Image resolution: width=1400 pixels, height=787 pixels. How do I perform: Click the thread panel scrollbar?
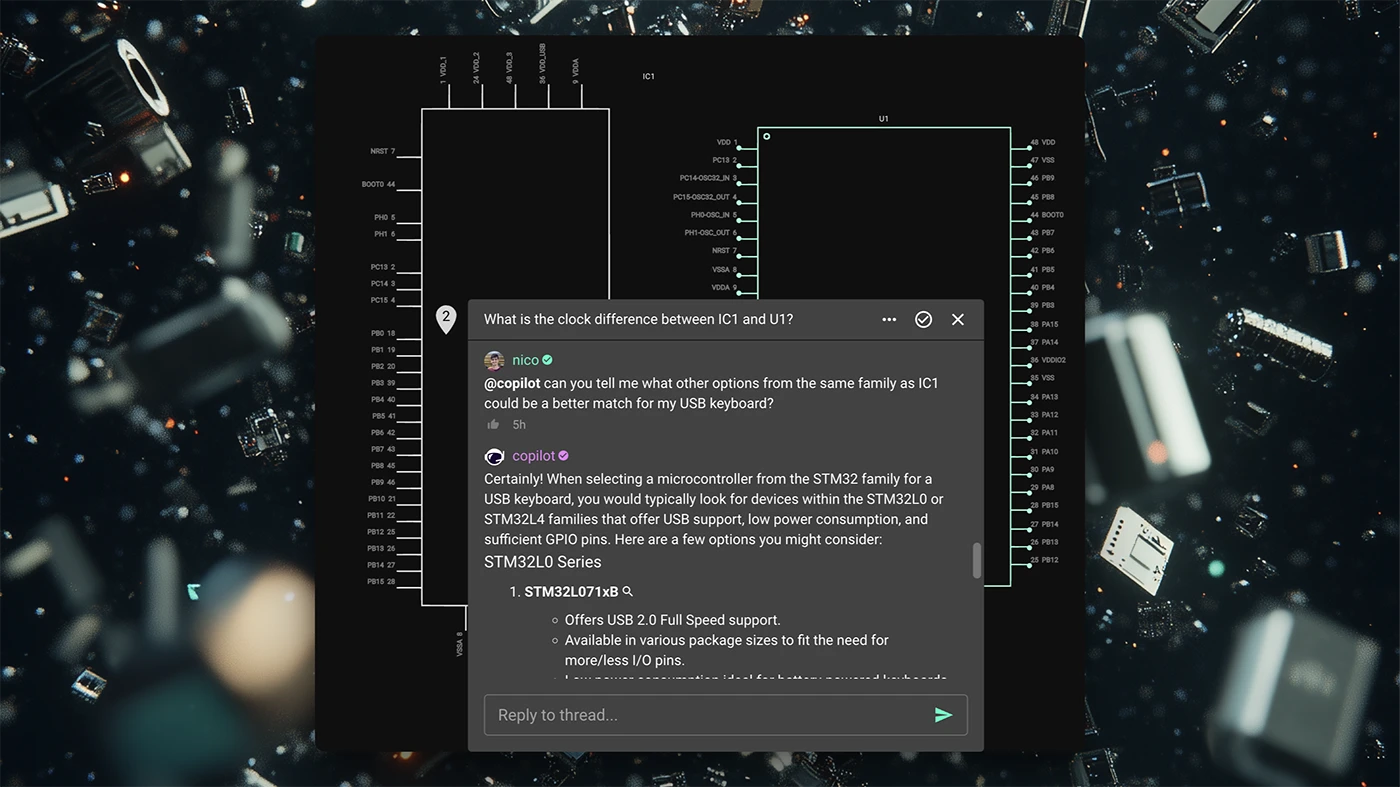click(x=976, y=560)
